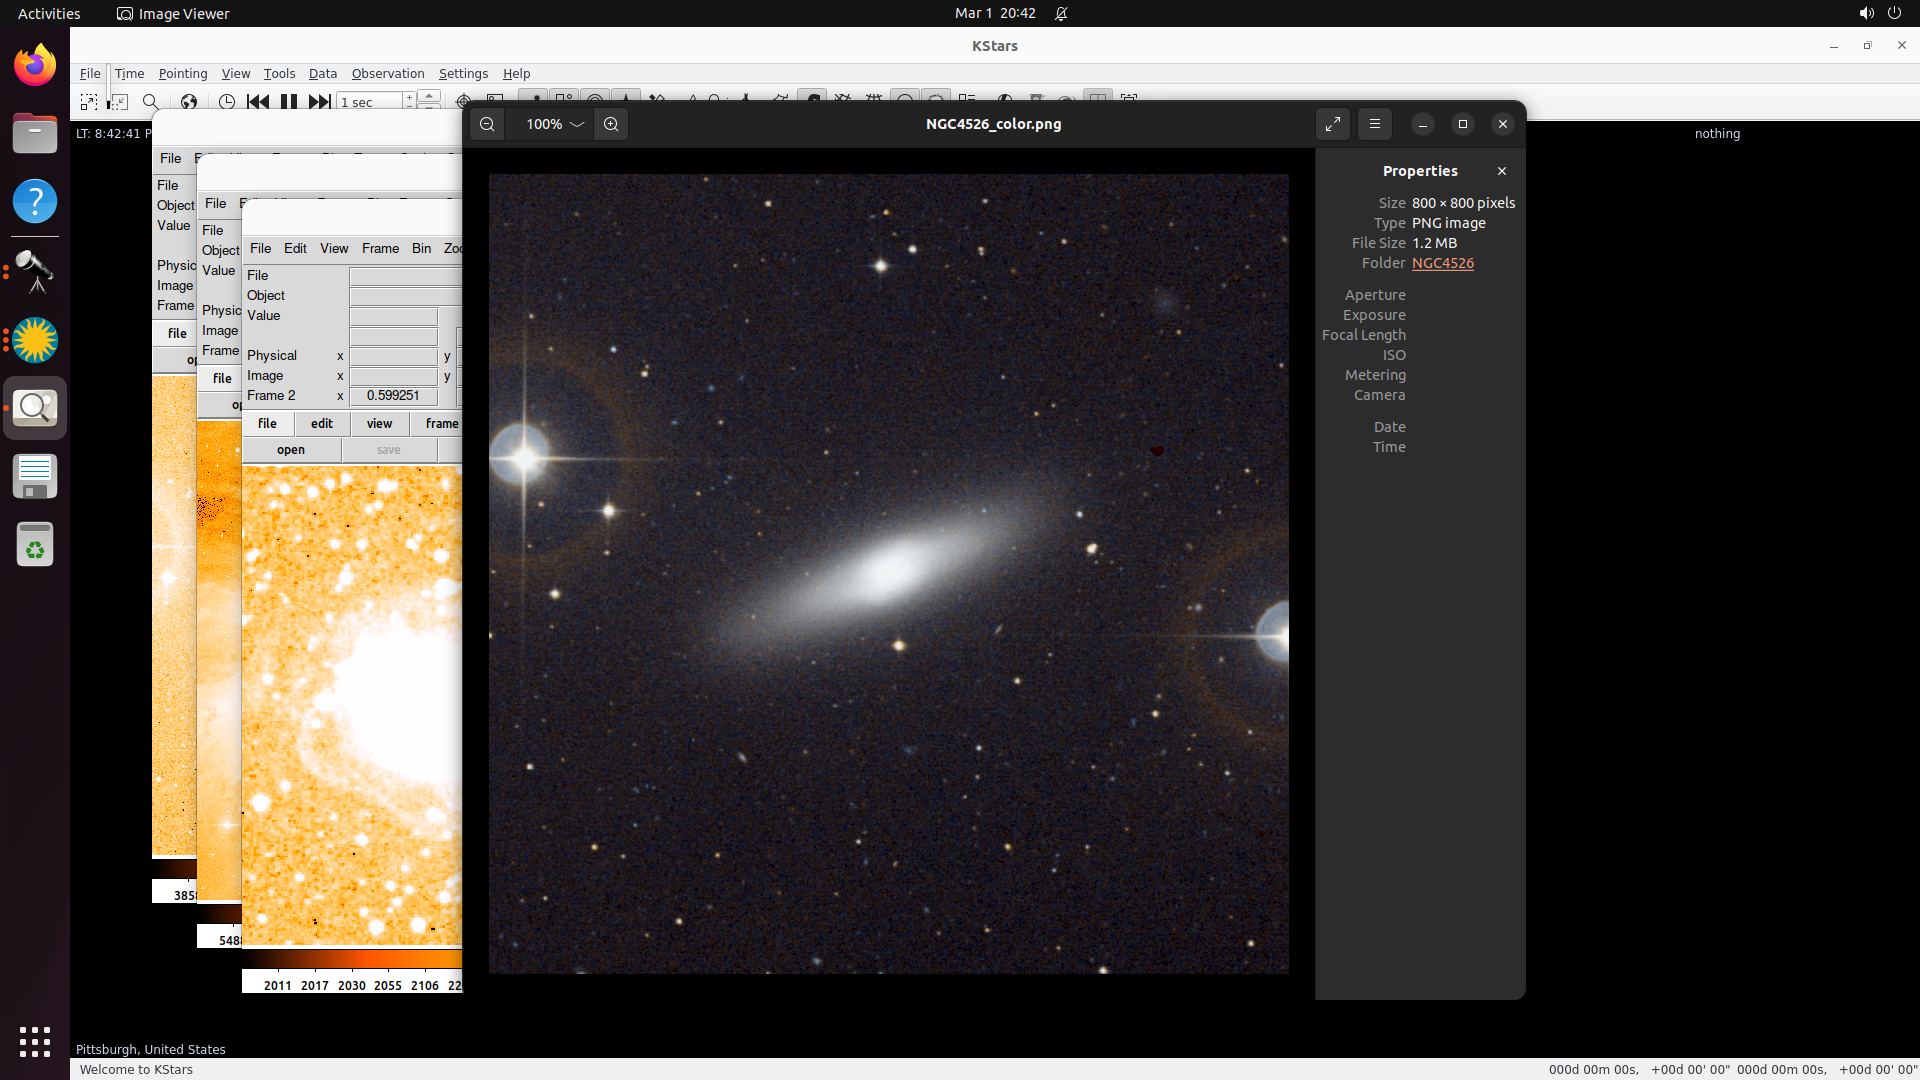Close the Properties side panel

tap(1501, 171)
